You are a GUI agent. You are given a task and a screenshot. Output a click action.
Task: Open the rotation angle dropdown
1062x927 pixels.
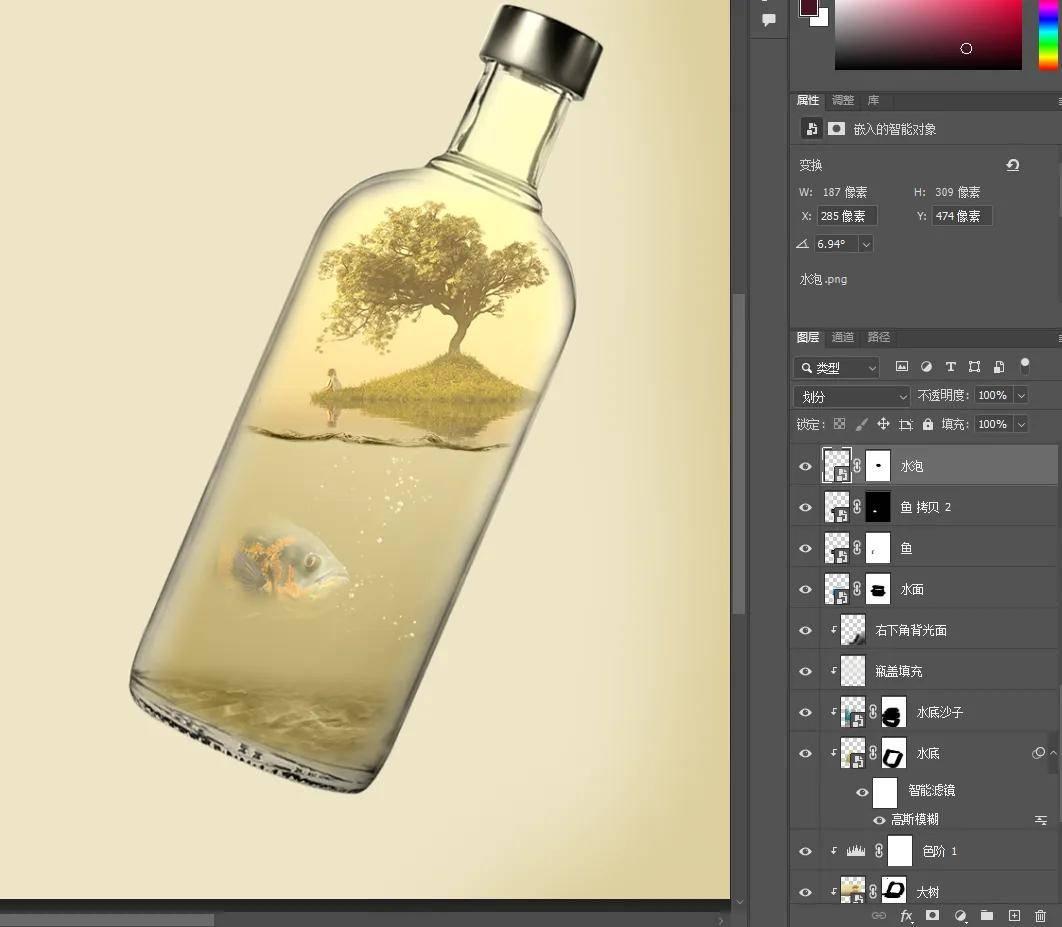click(x=866, y=244)
